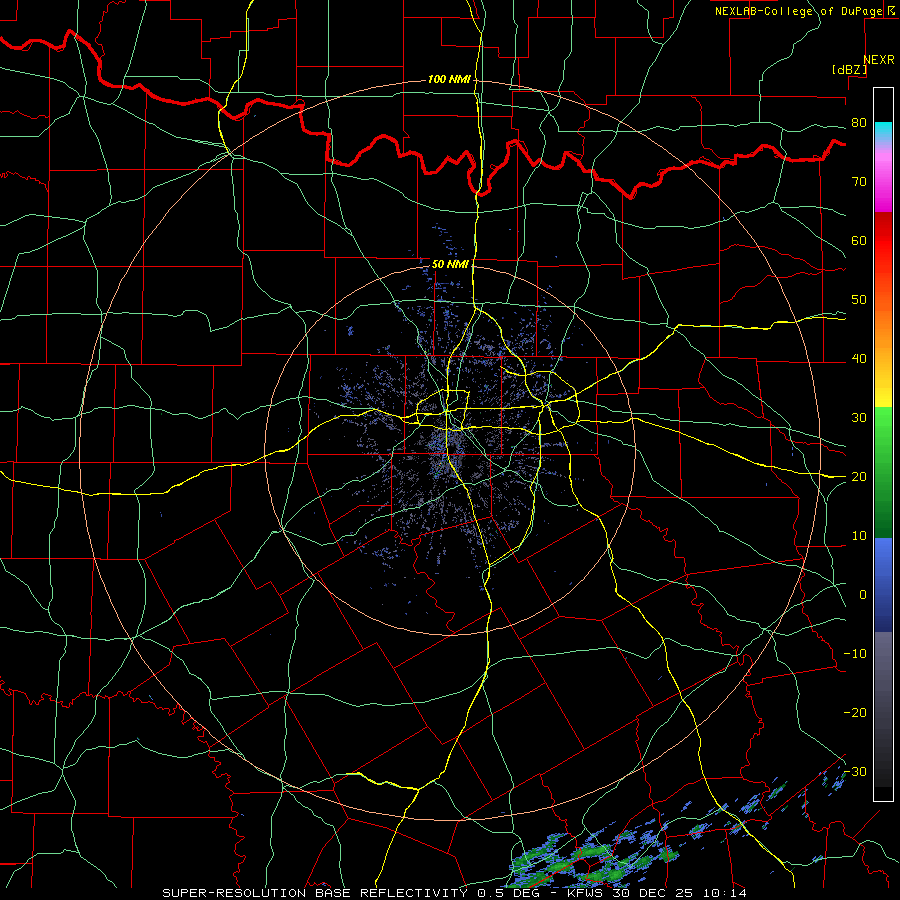
Task: Click the Super-Resolution Base Reflectivity caption
Action: (x=455, y=893)
